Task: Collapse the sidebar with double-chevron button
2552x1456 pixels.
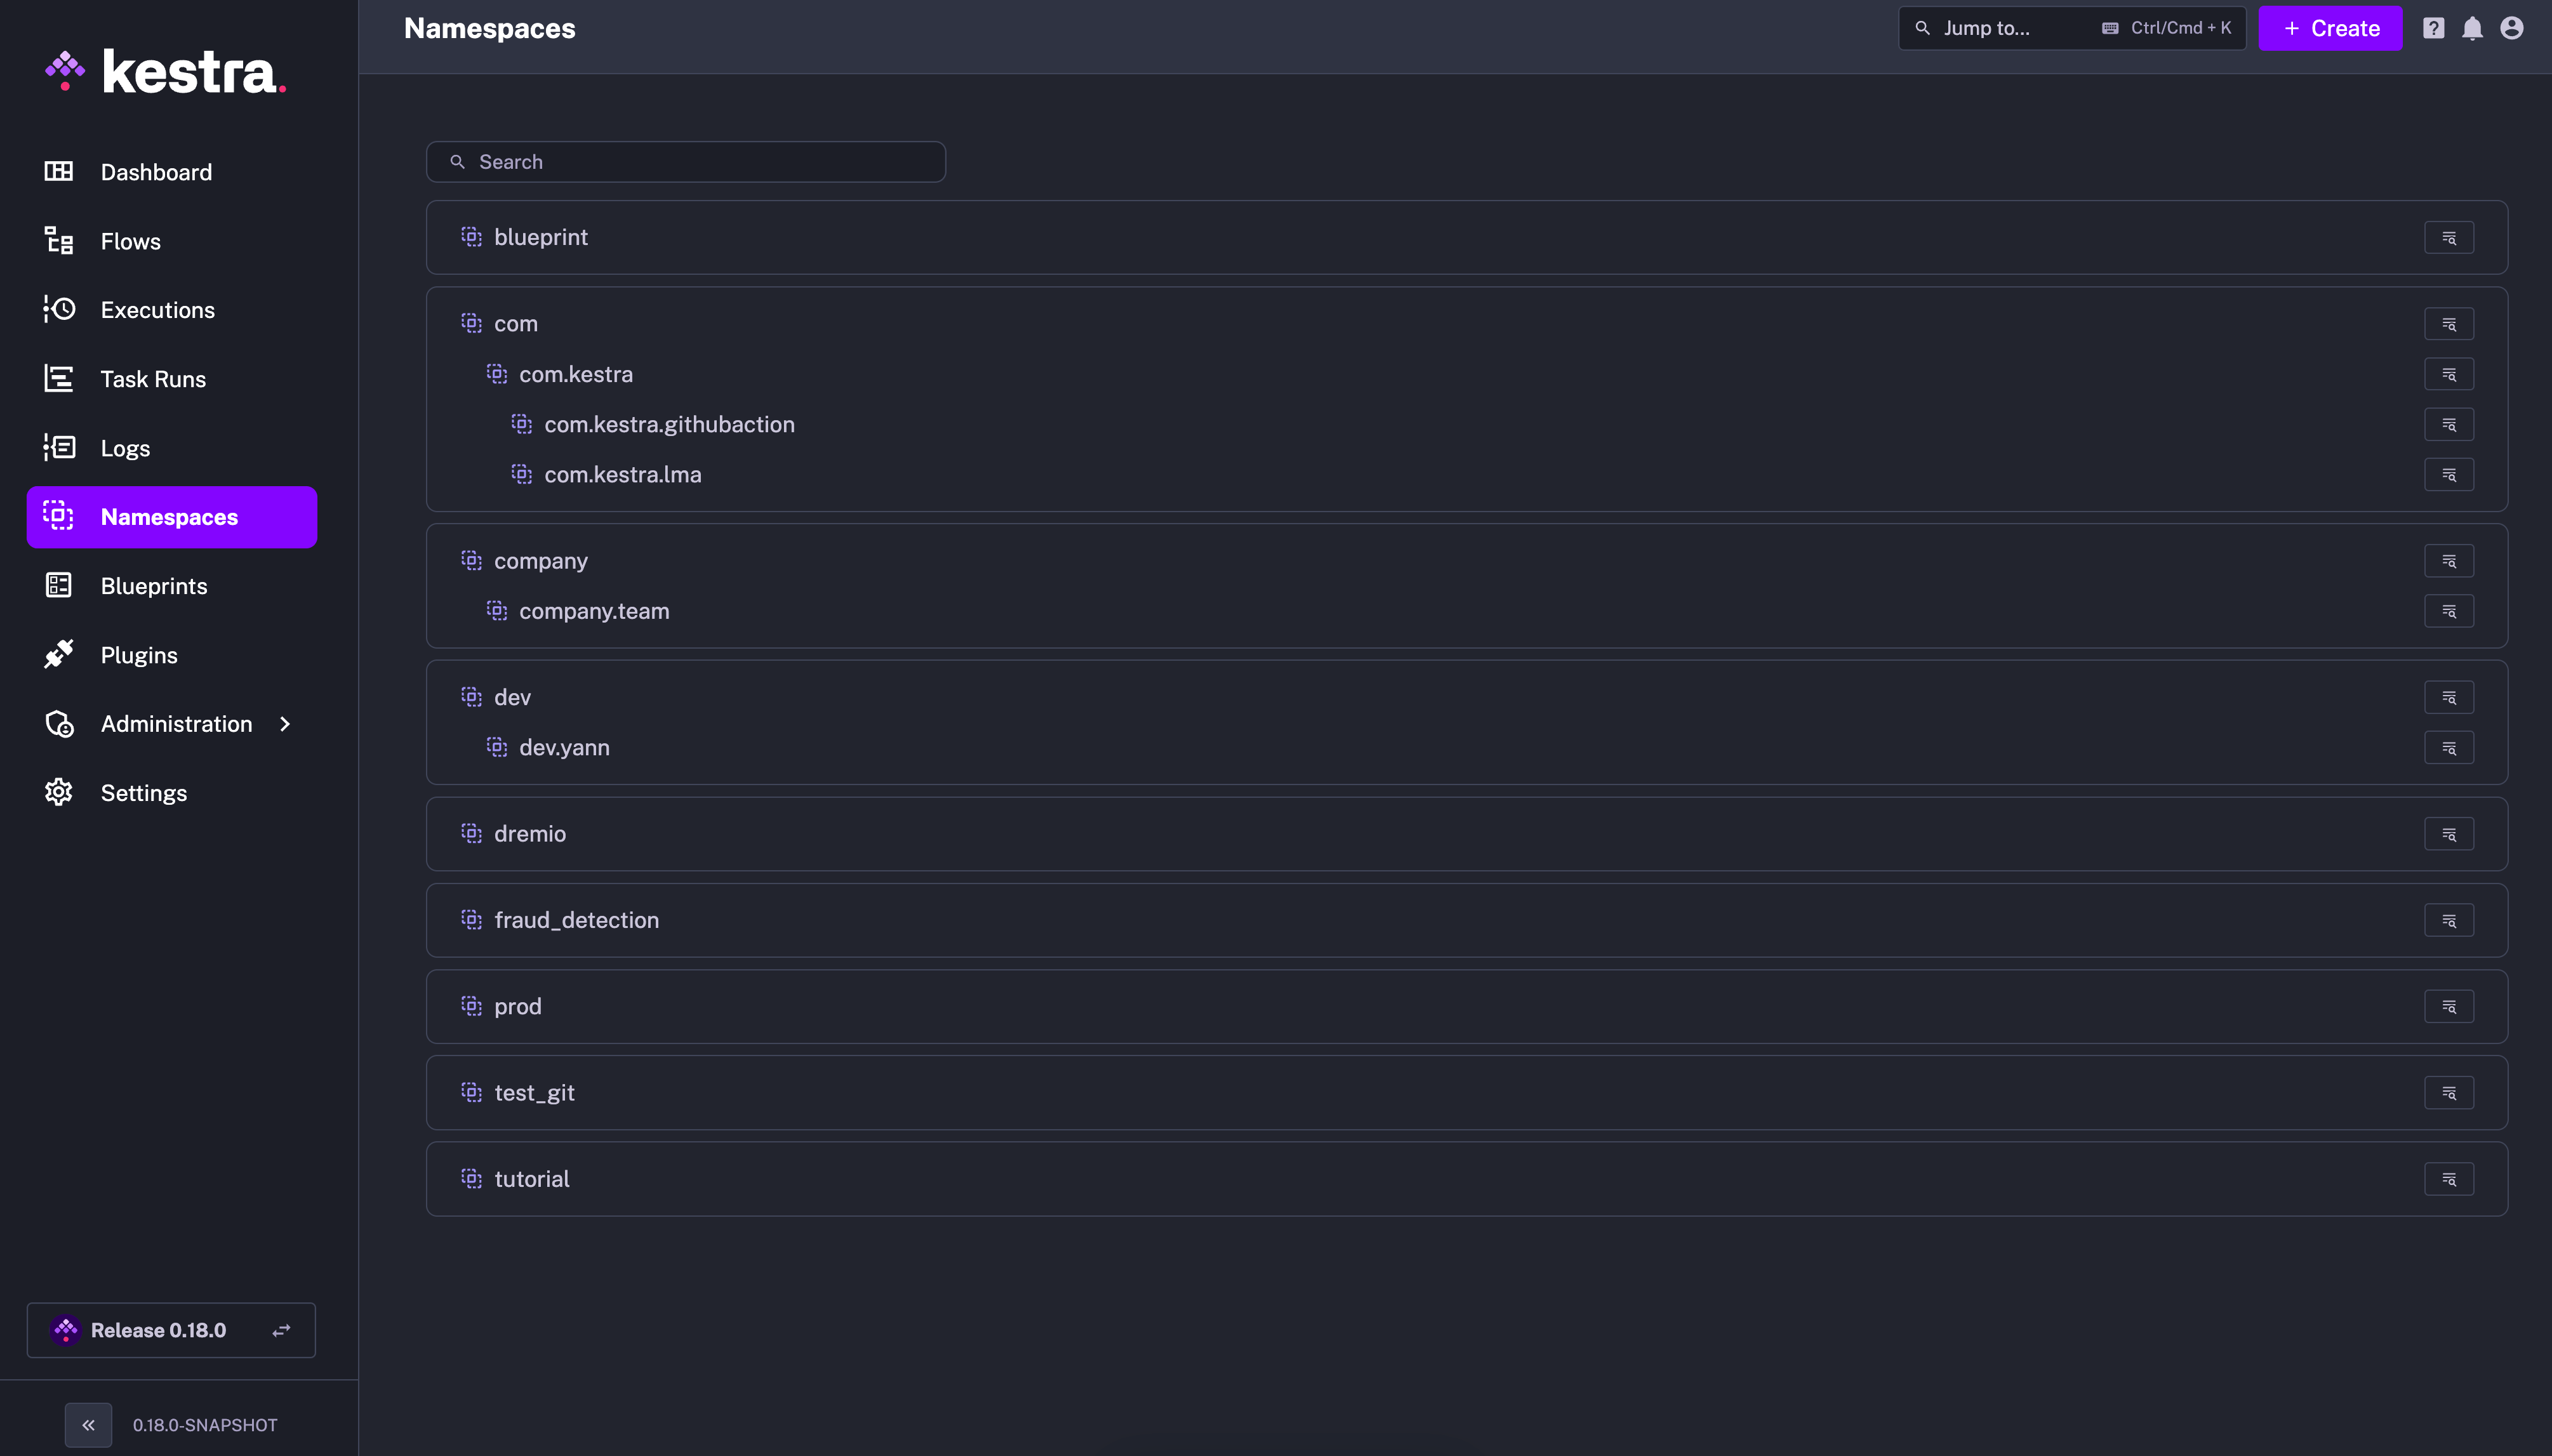Action: pyautogui.click(x=88, y=1425)
